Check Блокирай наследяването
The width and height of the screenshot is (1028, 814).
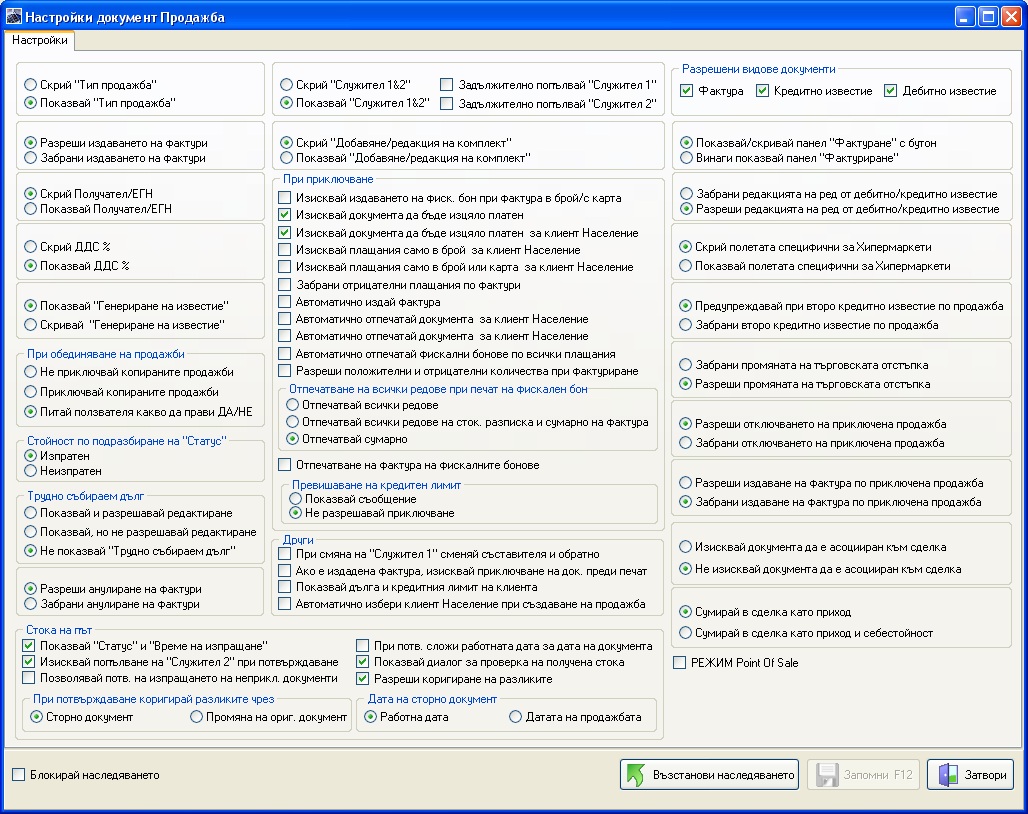[19, 775]
